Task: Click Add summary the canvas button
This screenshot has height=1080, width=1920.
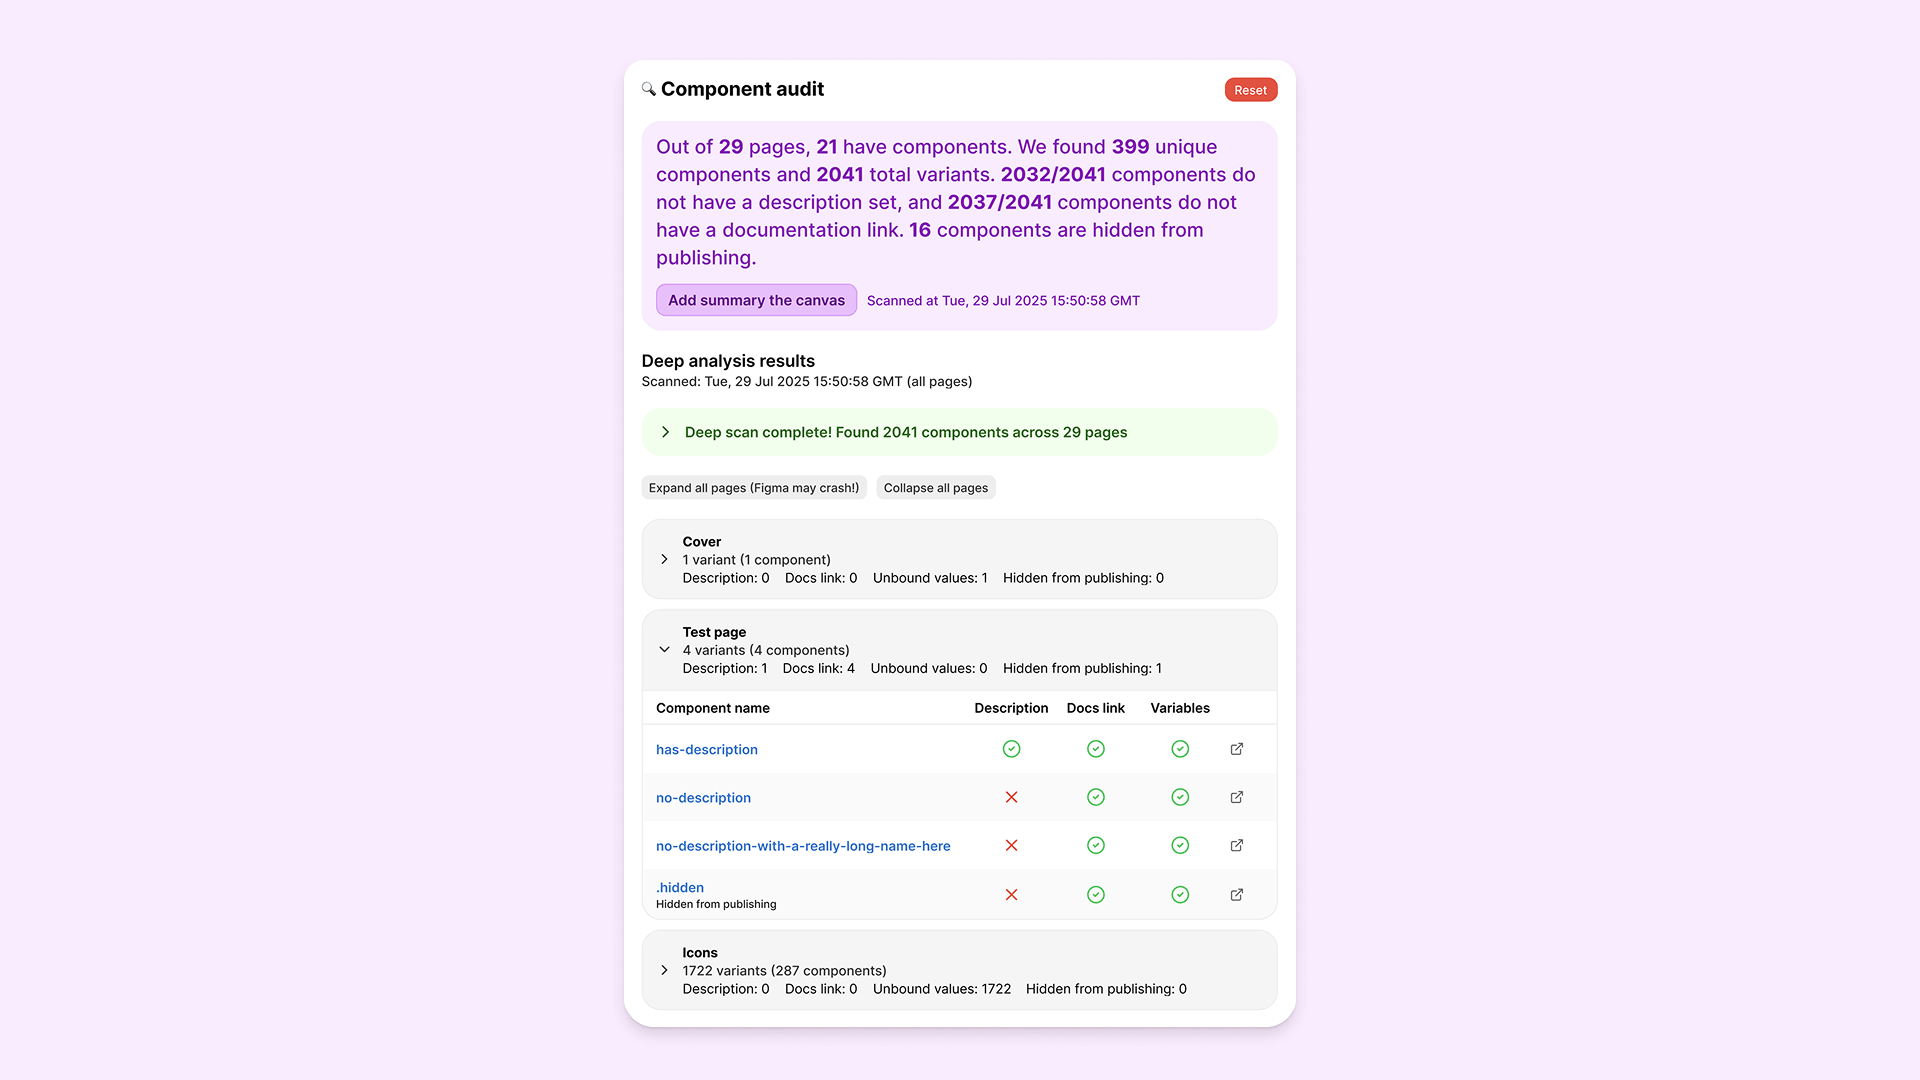Action: (756, 300)
